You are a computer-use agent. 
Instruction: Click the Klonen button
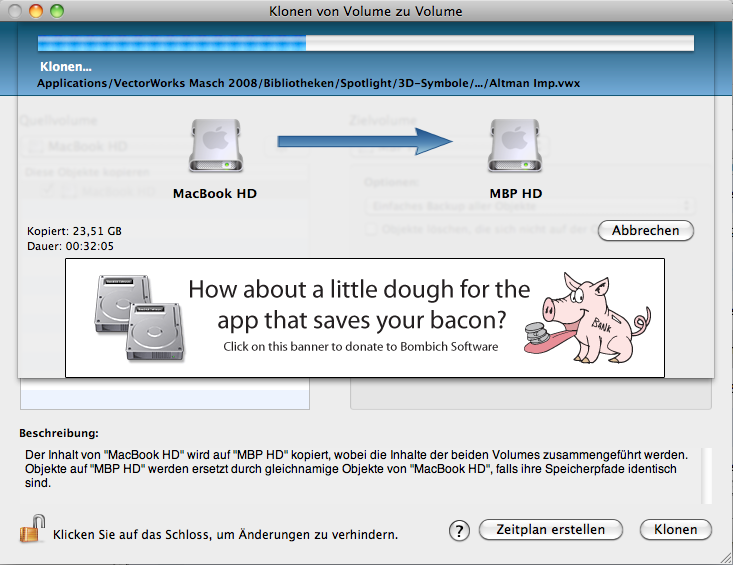(676, 529)
